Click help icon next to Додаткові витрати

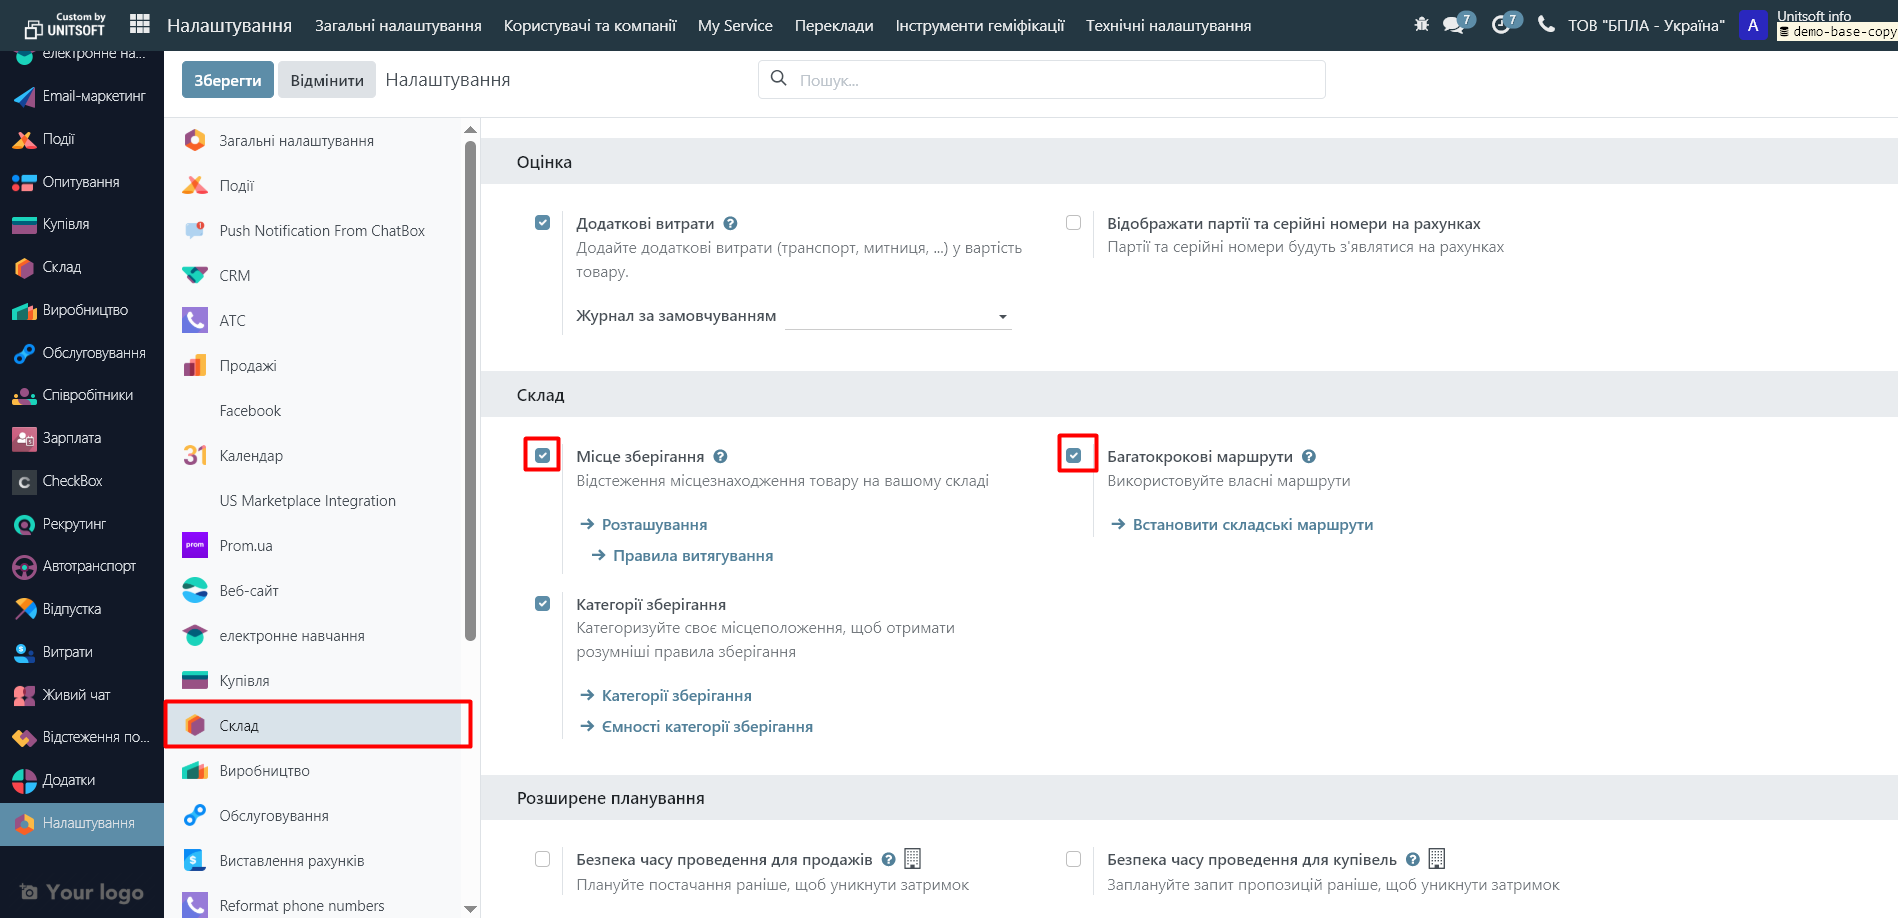click(730, 224)
